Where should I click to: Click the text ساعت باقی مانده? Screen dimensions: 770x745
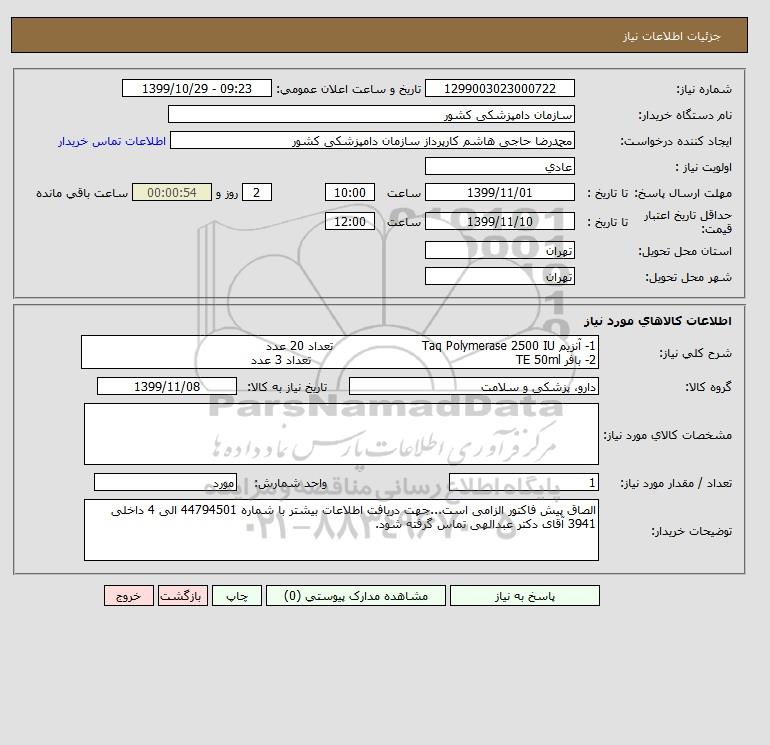tap(82, 193)
